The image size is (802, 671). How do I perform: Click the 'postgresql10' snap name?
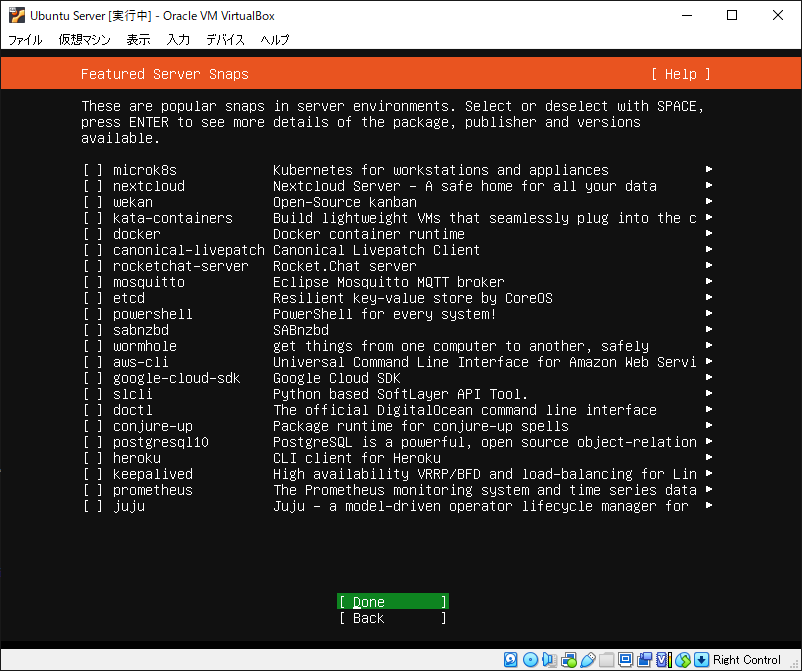pyautogui.click(x=161, y=442)
